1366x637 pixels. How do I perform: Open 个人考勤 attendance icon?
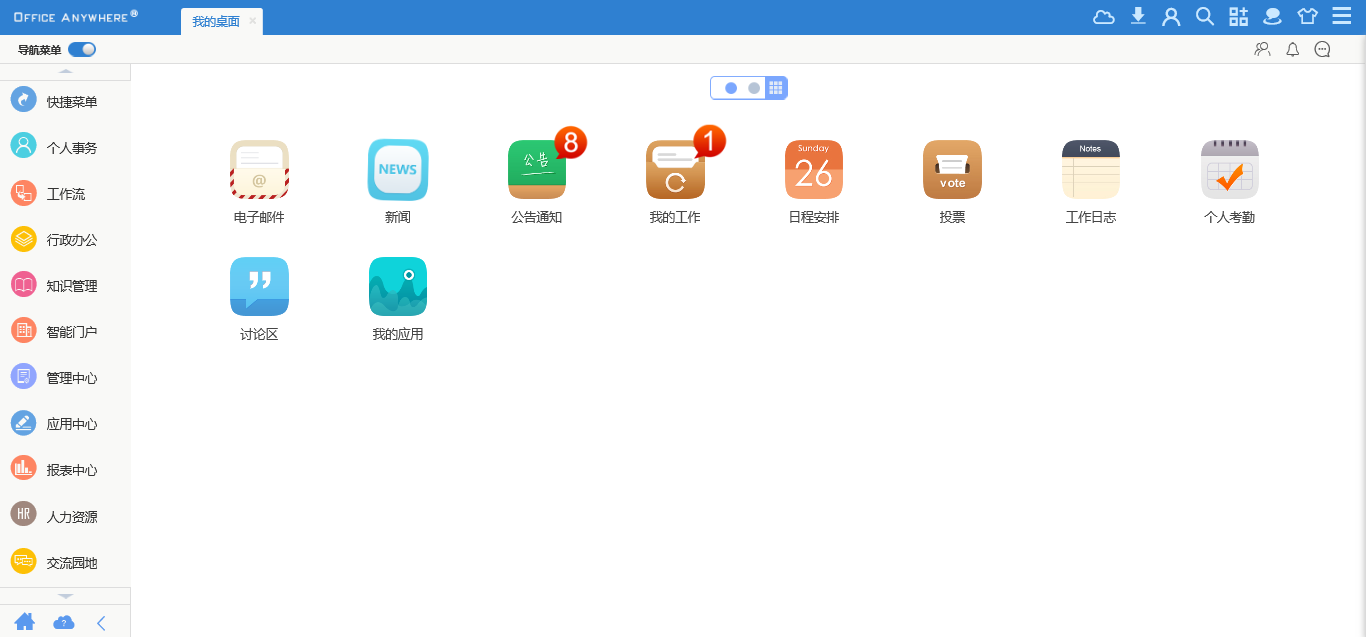1229,170
